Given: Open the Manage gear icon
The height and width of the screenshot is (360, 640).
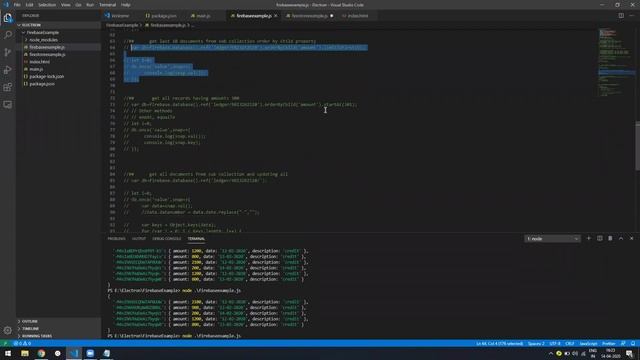Looking at the screenshot, I should (8, 330).
